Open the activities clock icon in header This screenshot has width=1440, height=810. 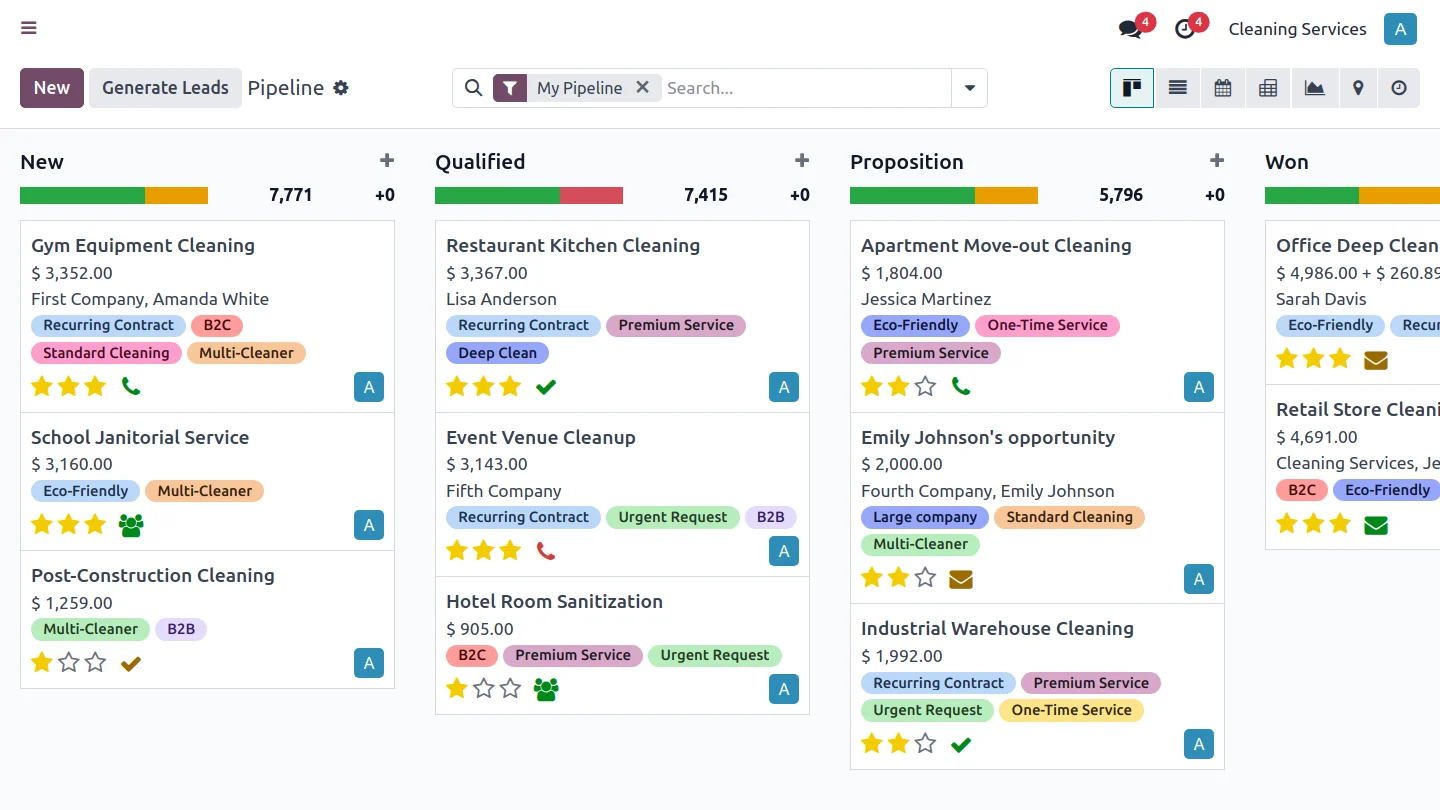click(x=1185, y=29)
